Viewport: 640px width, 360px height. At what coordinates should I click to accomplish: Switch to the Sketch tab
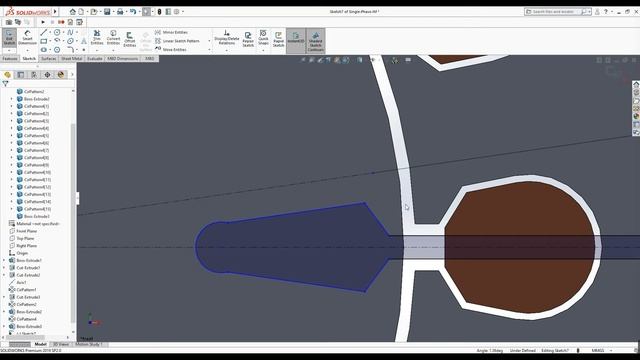(x=29, y=59)
